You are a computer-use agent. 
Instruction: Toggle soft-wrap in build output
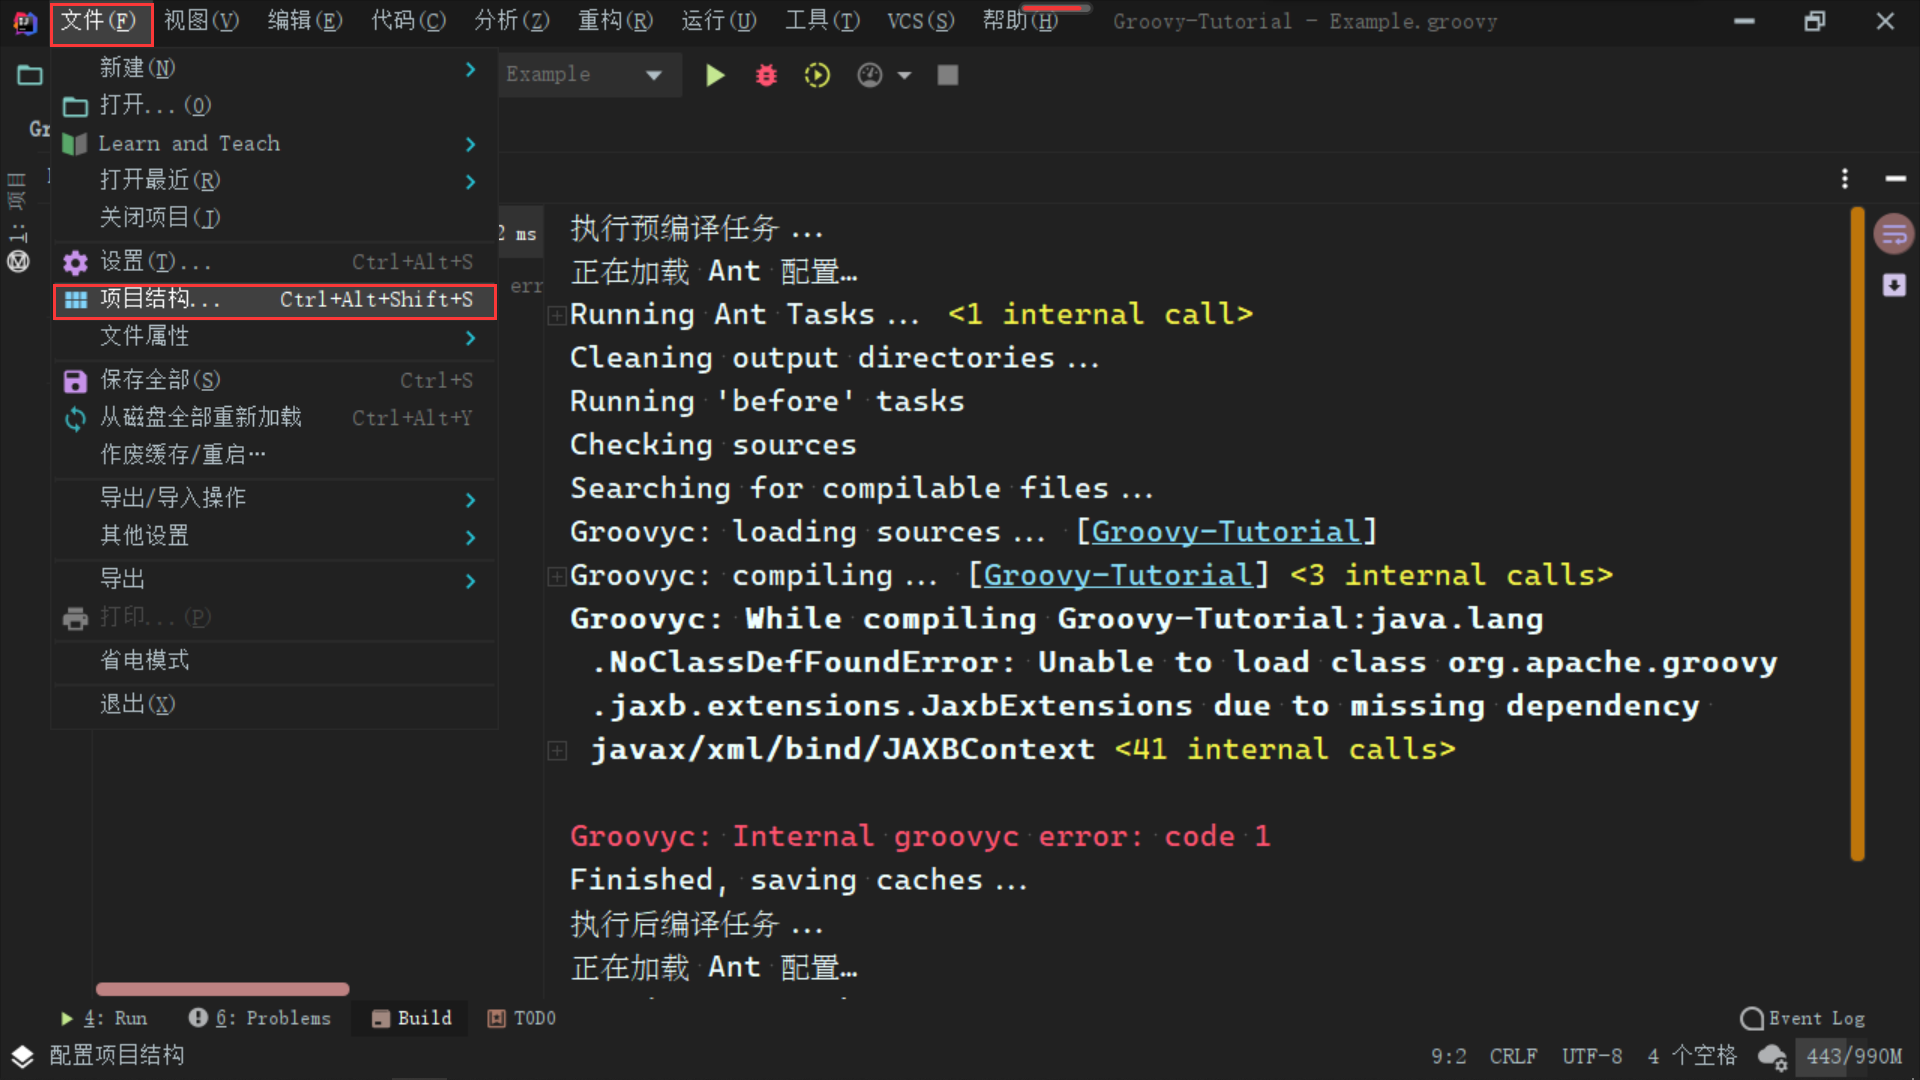1894,235
